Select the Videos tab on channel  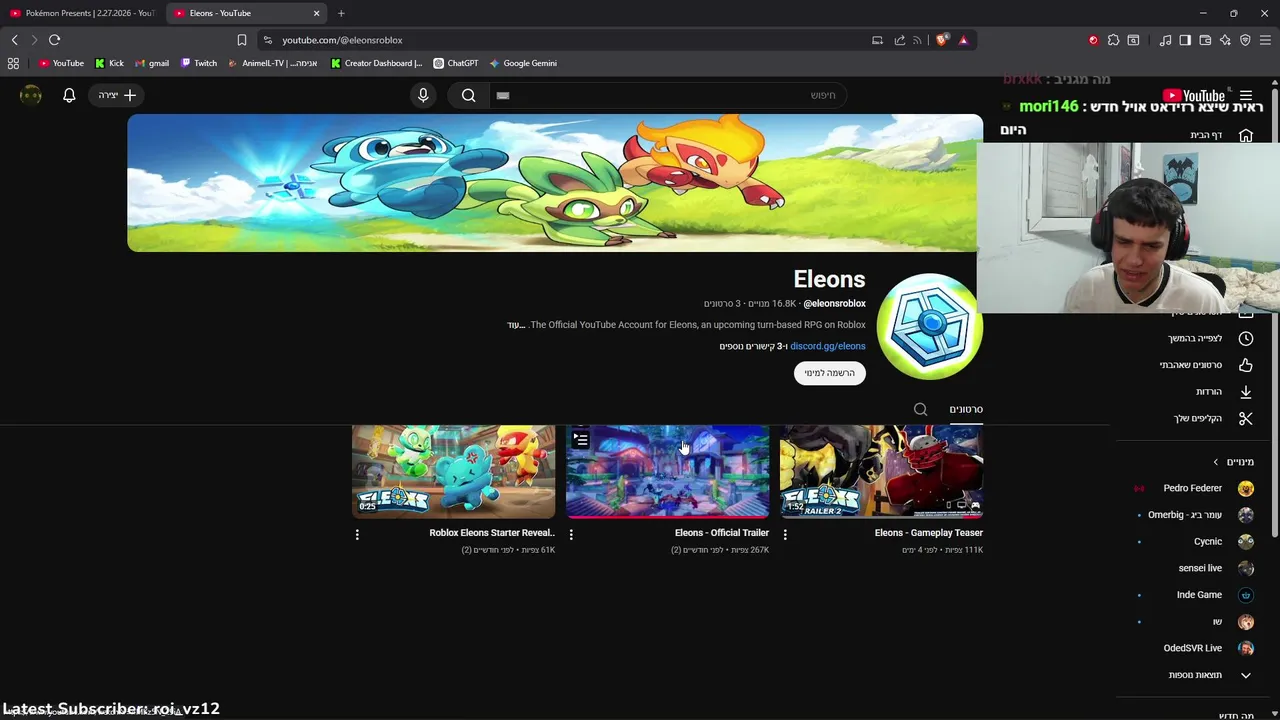966,409
